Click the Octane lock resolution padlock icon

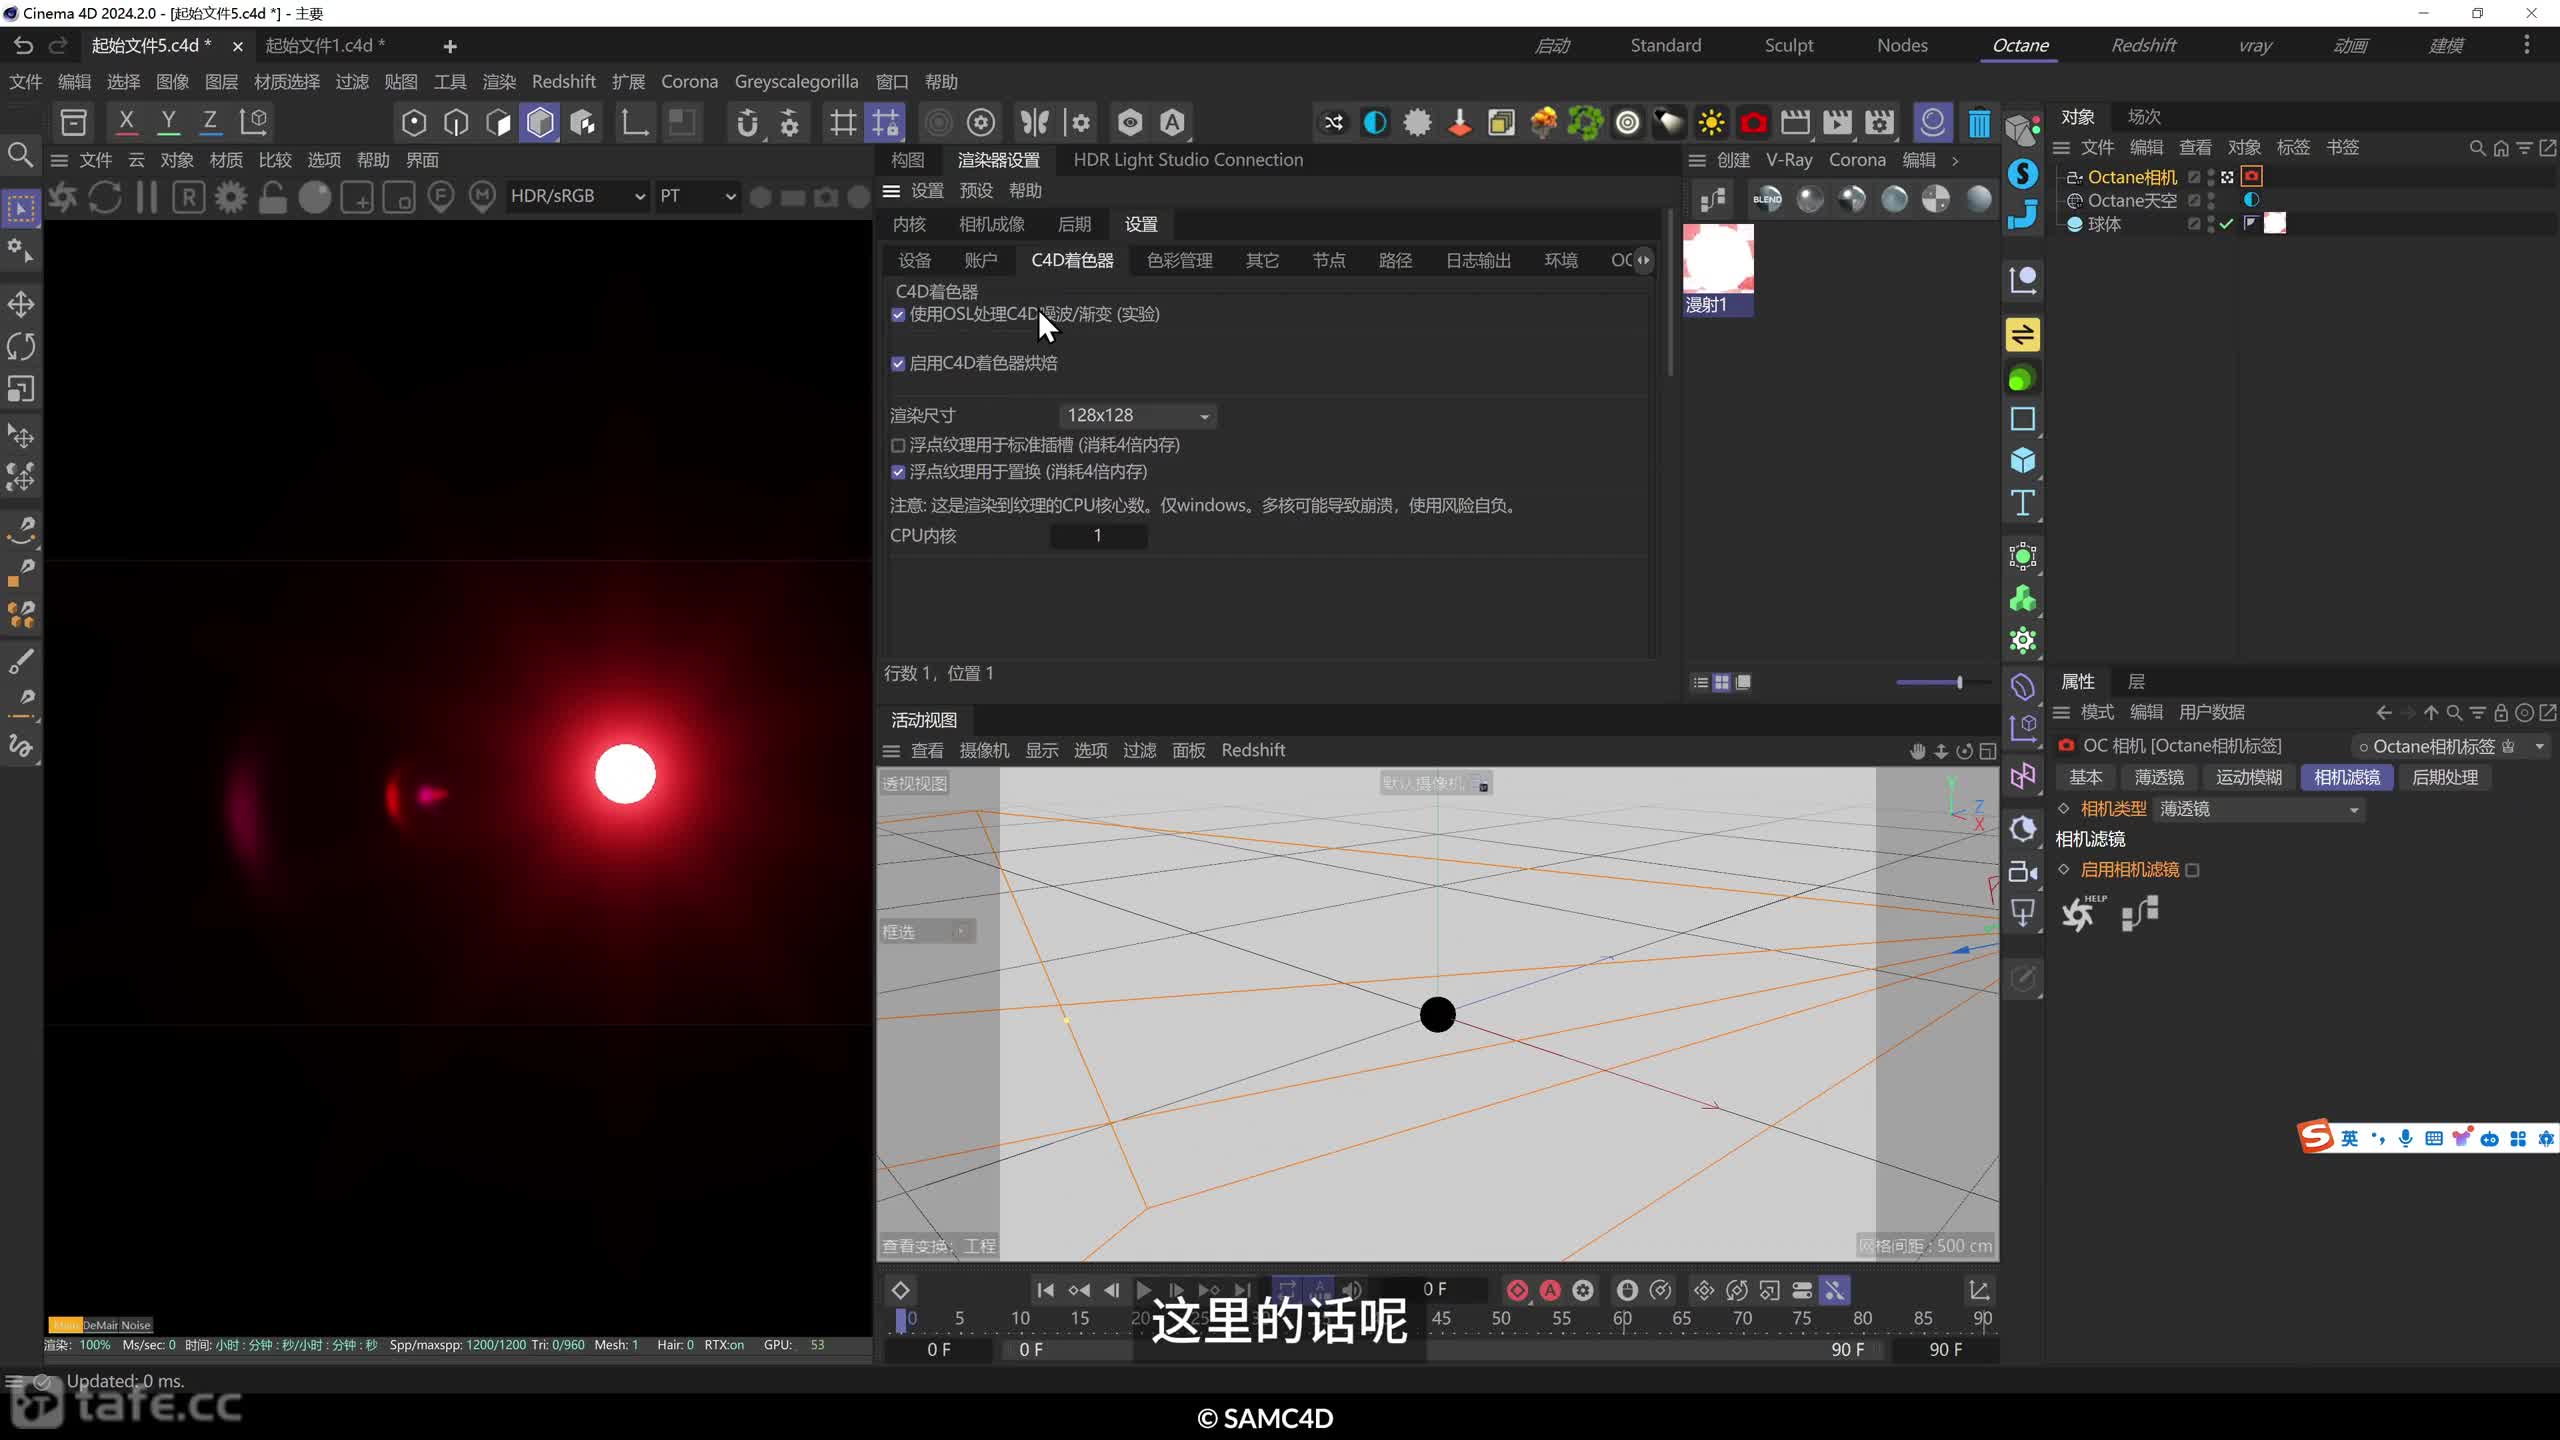tap(273, 197)
